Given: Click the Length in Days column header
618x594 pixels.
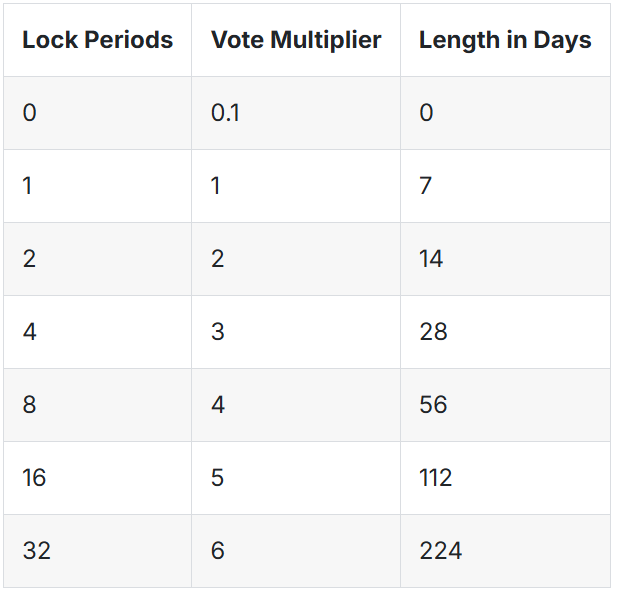Looking at the screenshot, I should tap(505, 40).
